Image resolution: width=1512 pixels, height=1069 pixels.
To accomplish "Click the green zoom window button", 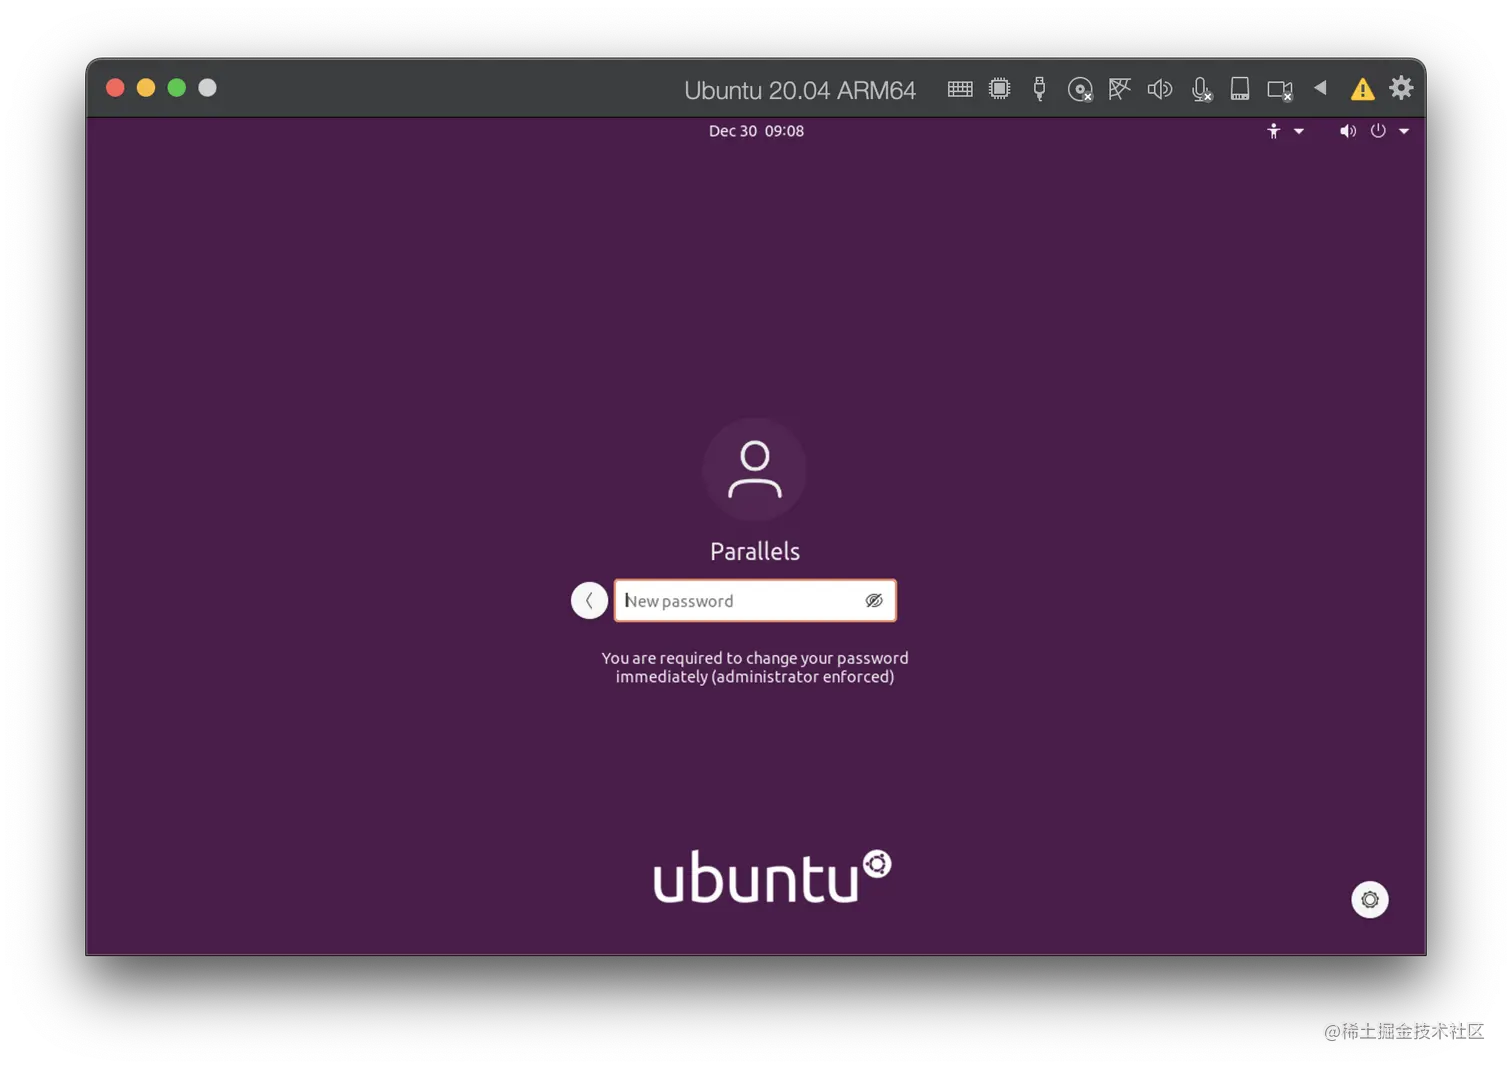I will click(x=177, y=88).
